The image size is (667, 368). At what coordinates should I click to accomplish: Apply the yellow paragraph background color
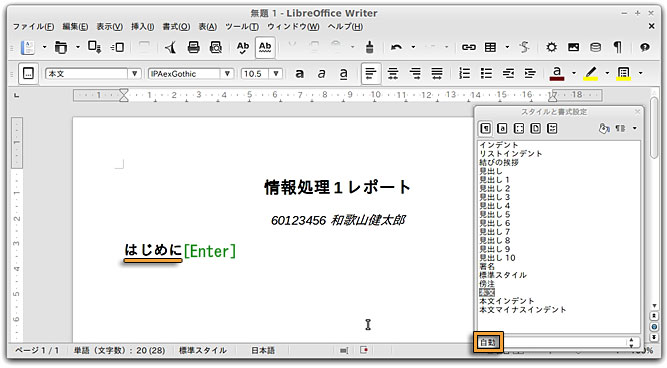(624, 74)
